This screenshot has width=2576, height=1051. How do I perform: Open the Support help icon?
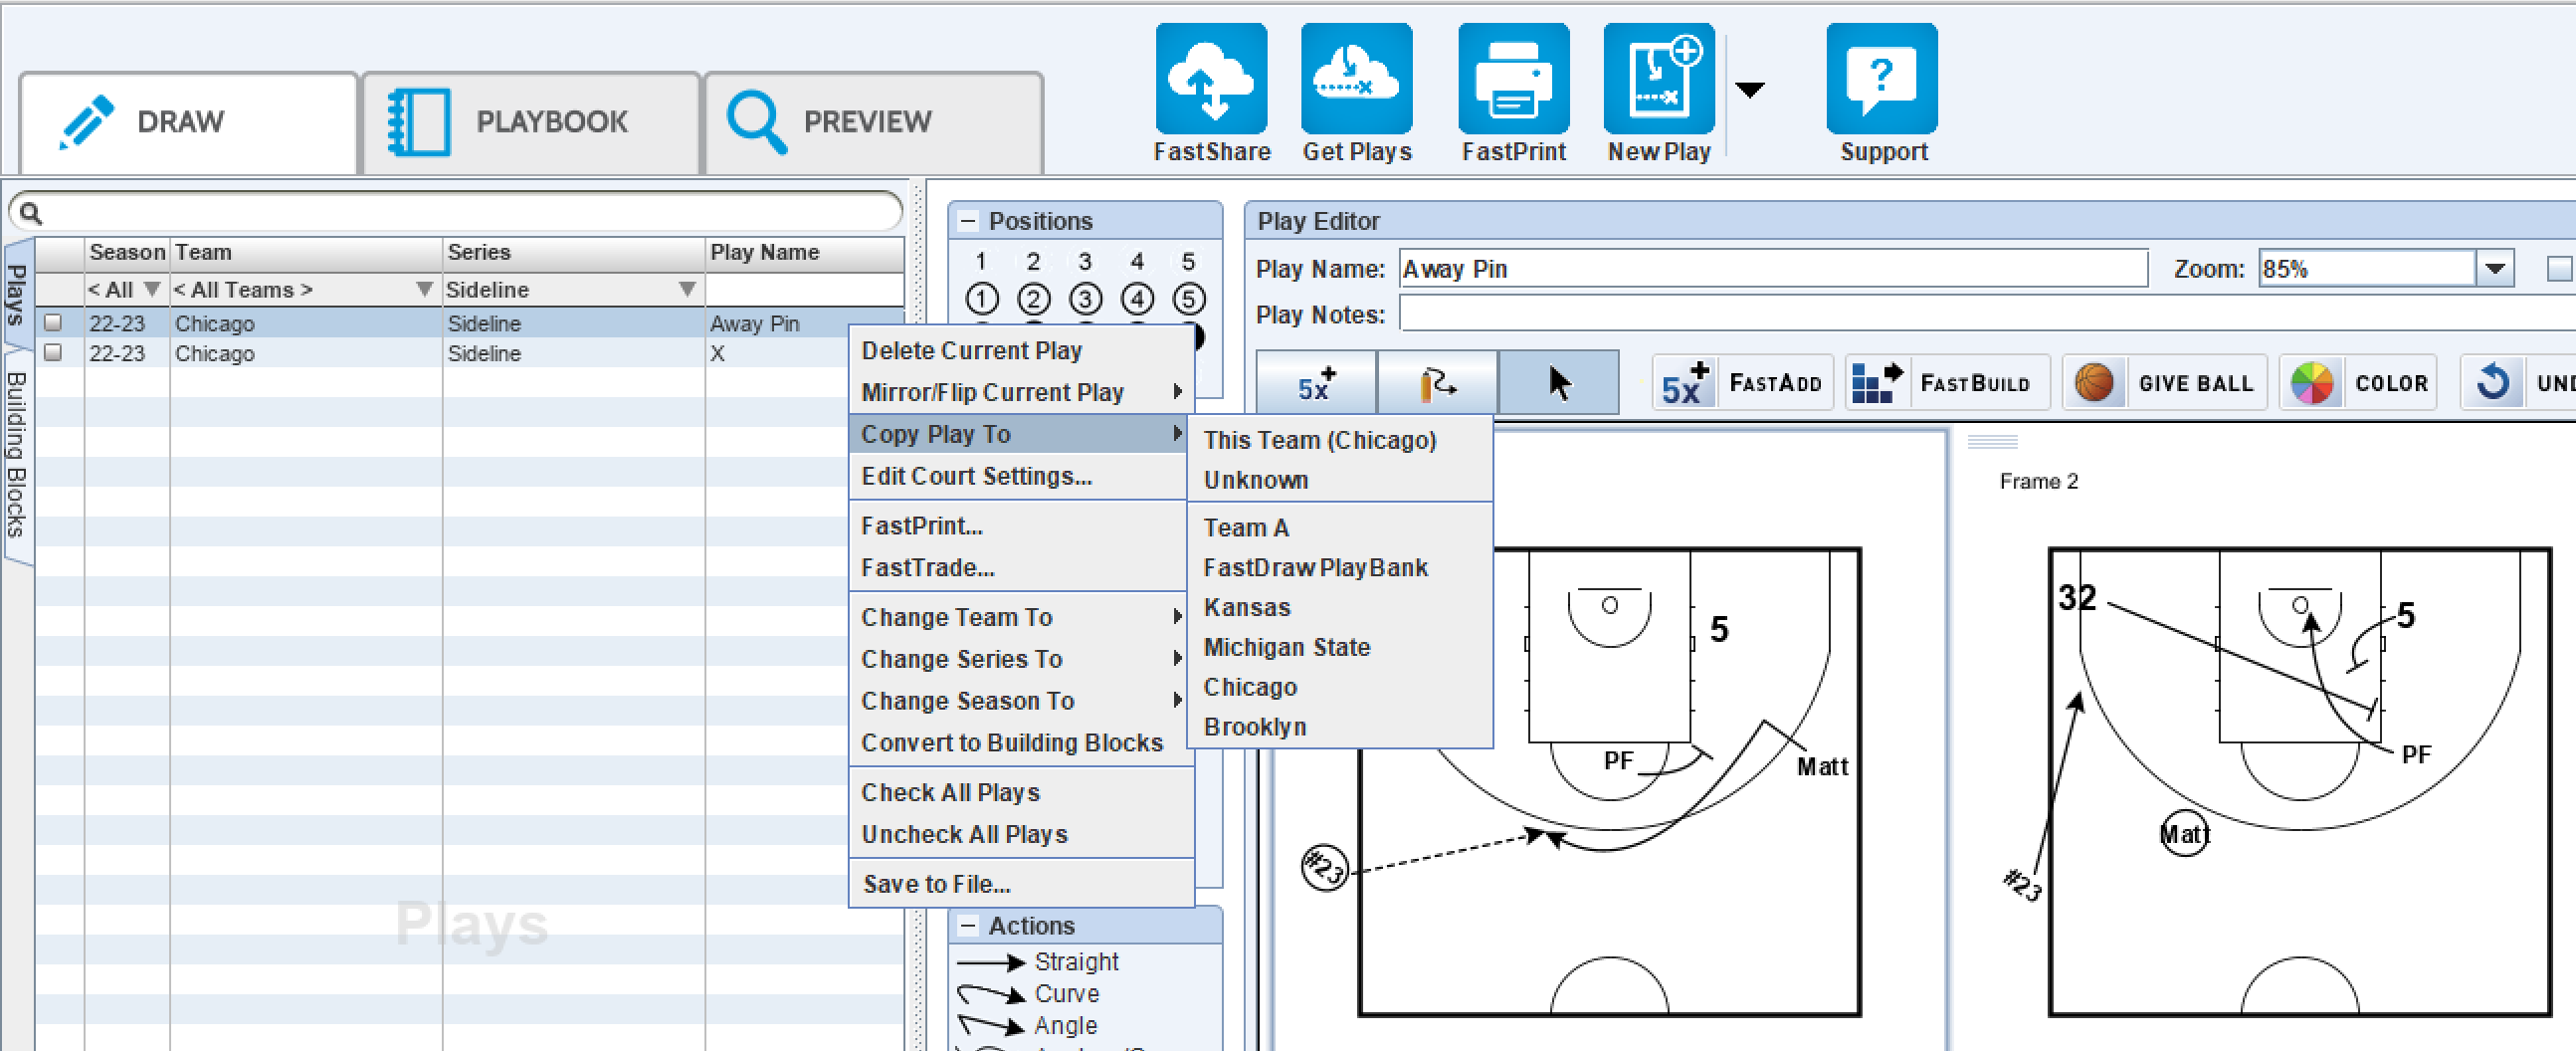tap(1881, 79)
